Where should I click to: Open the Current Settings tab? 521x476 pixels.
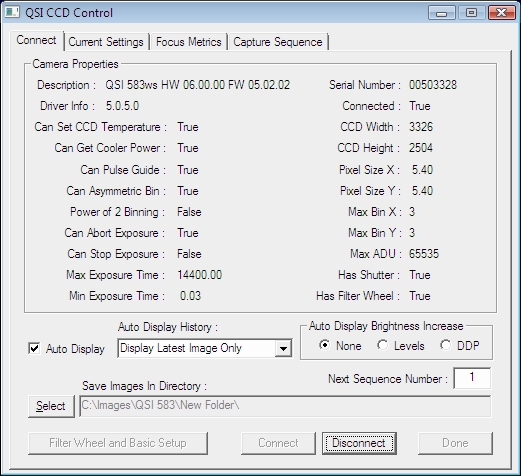pyautogui.click(x=106, y=42)
